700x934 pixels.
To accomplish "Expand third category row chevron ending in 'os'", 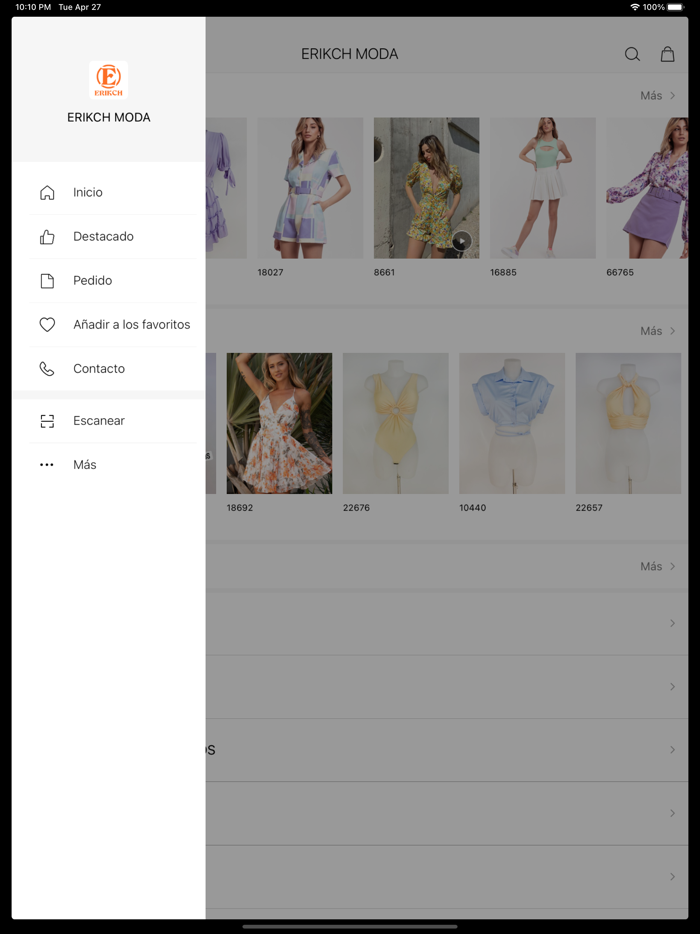I will (673, 749).
